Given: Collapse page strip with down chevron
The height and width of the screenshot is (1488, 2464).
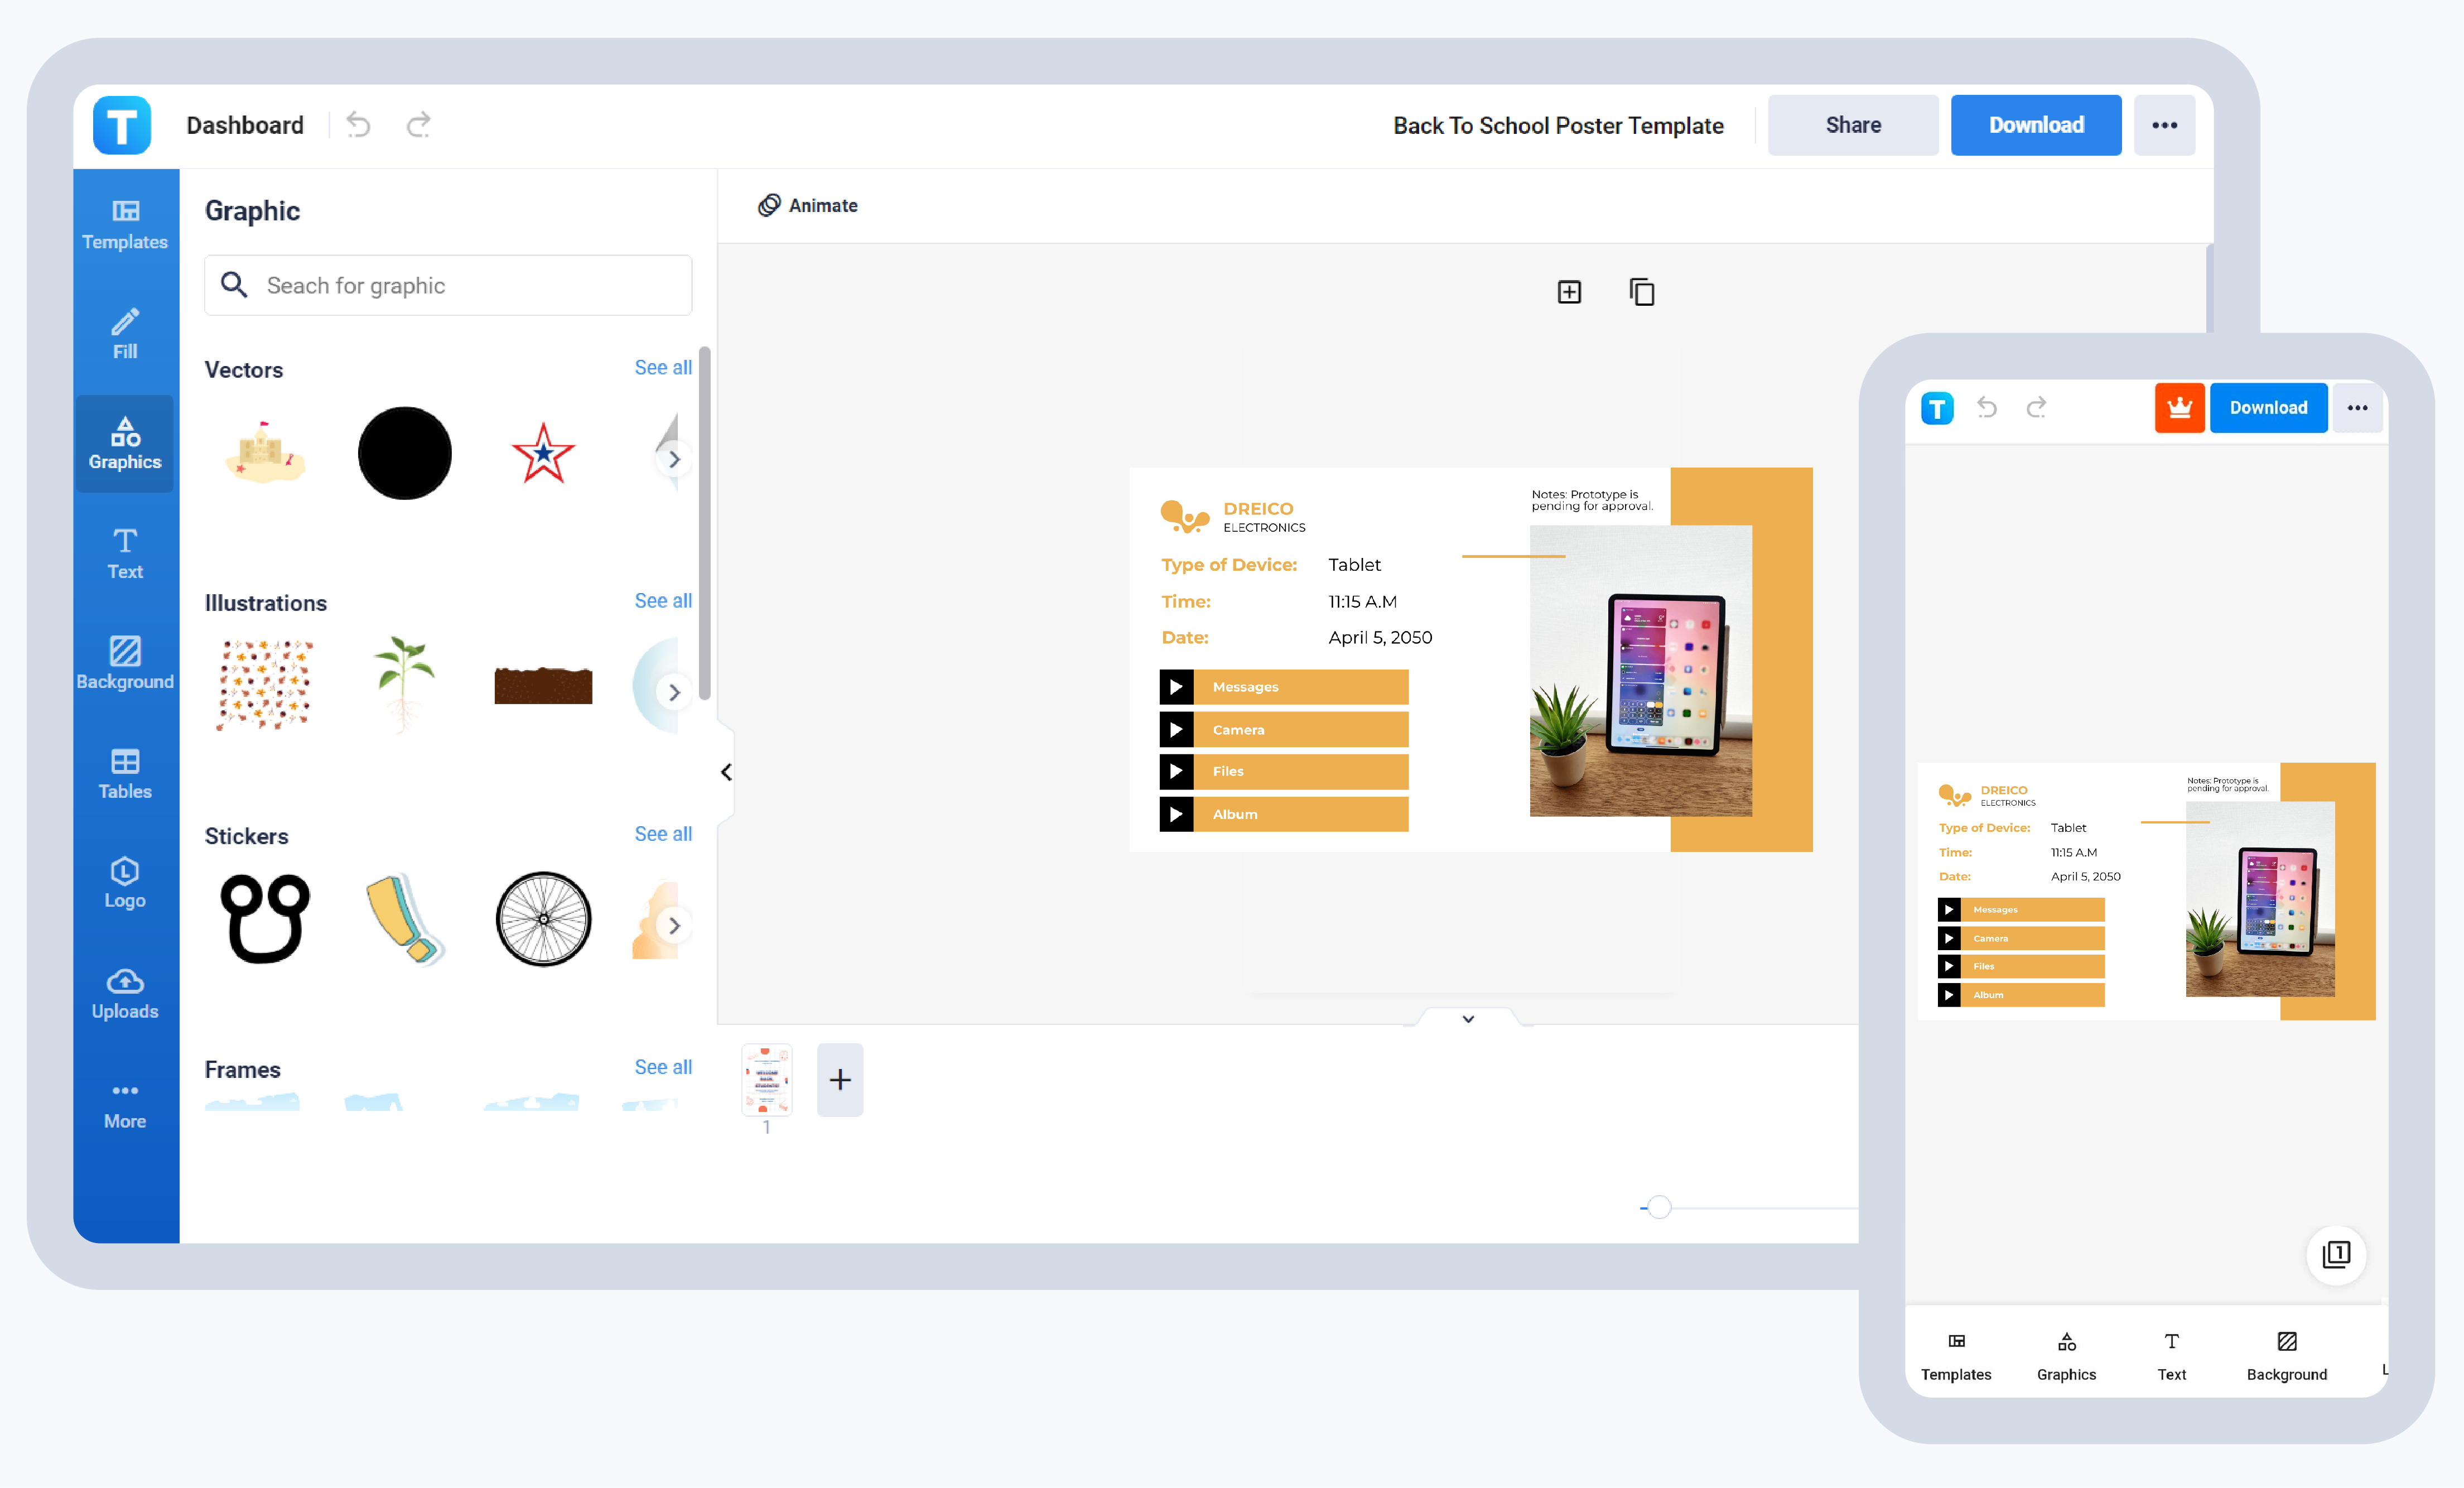Looking at the screenshot, I should click(1468, 1019).
